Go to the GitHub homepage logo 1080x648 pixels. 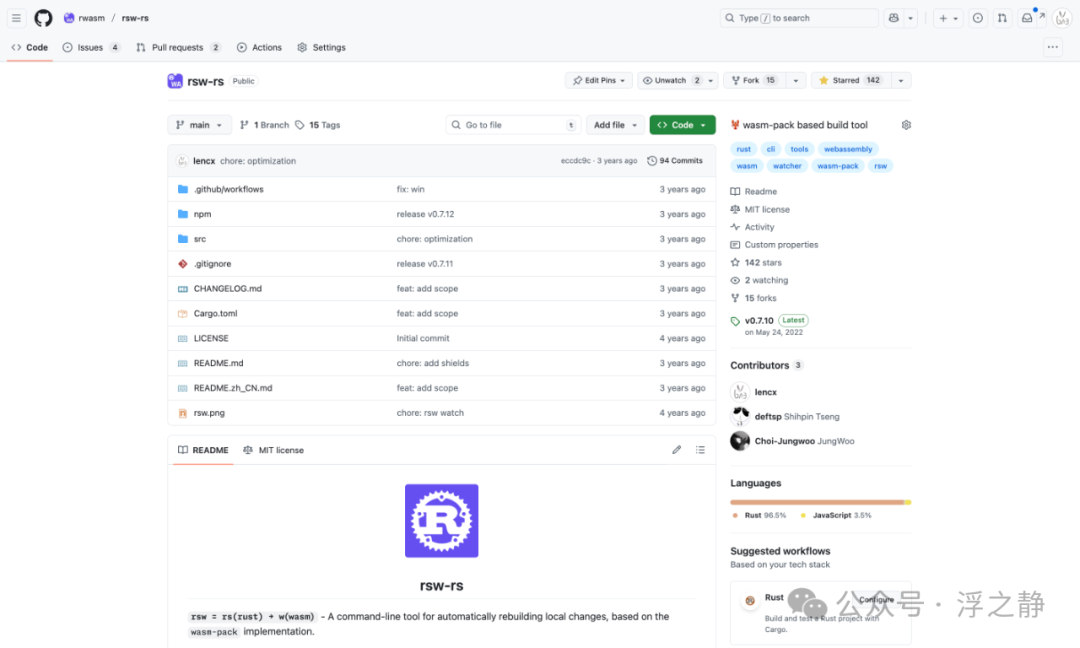43,18
